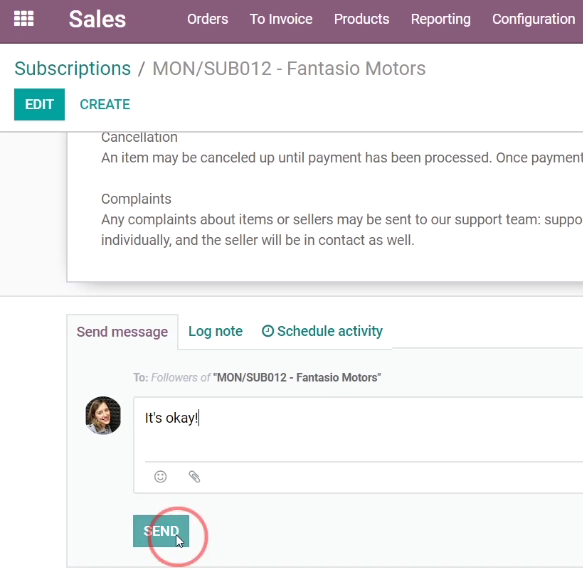
Task: Select the Schedule activity tab
Action: (322, 331)
